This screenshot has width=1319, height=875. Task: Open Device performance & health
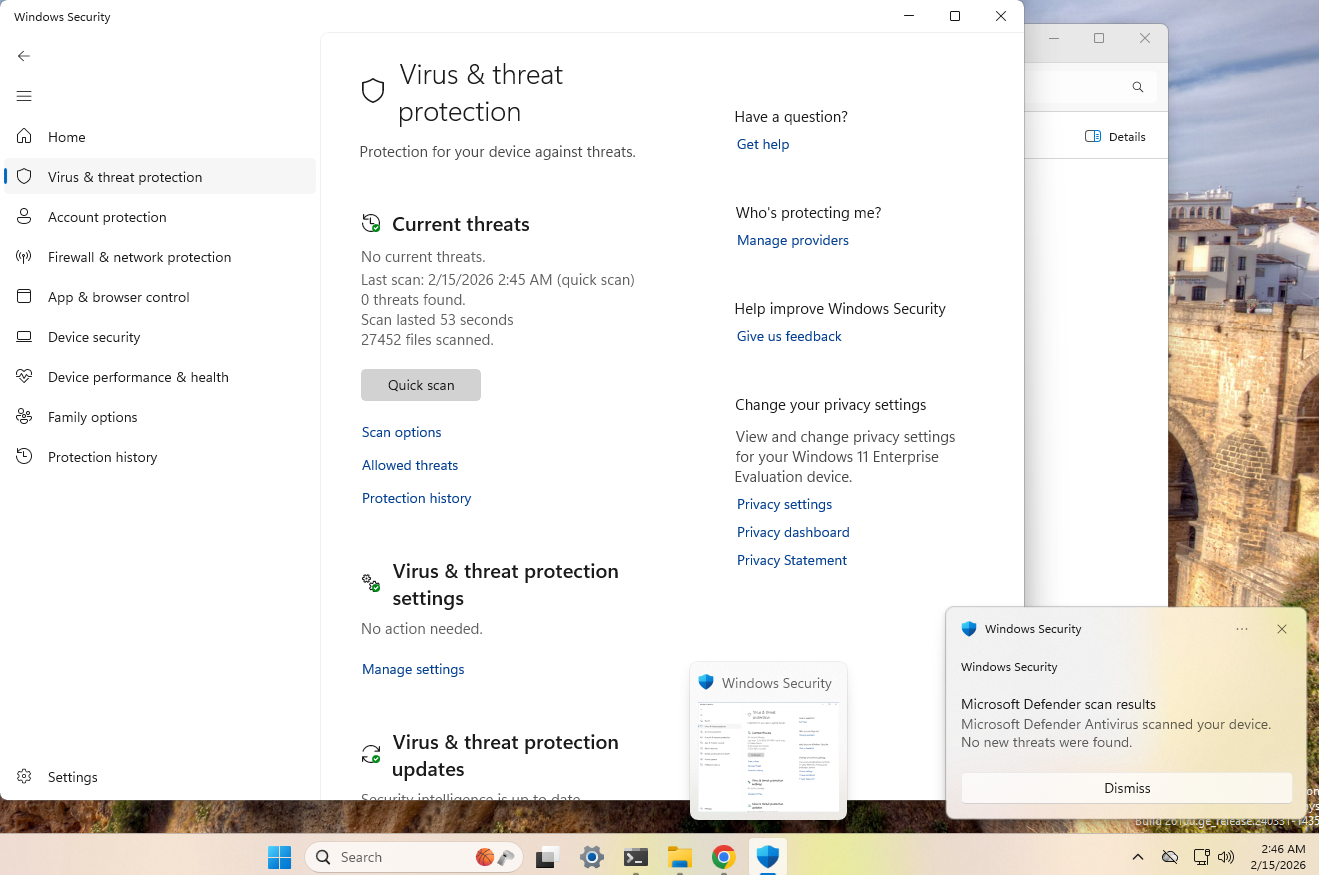[x=138, y=377]
